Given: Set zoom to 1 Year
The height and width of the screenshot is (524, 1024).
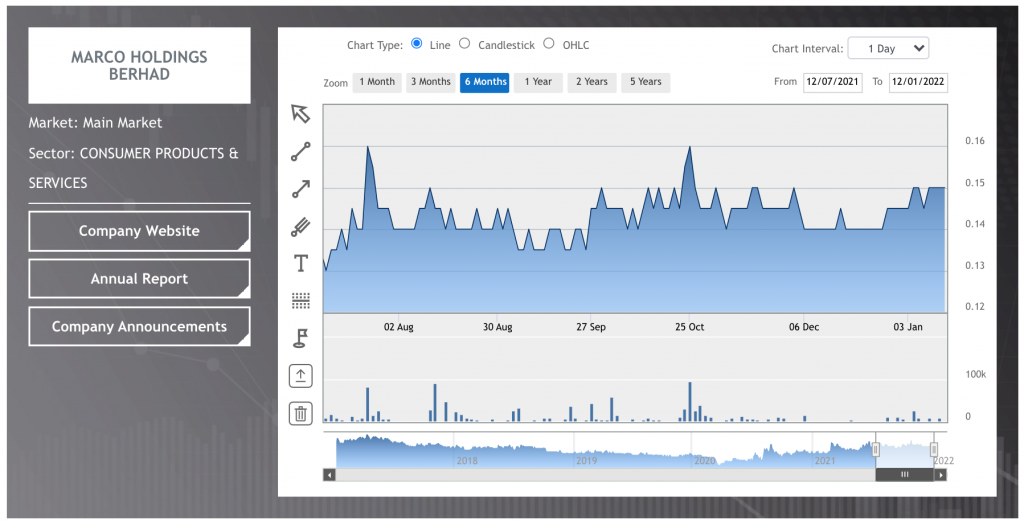Looking at the screenshot, I should coord(538,82).
